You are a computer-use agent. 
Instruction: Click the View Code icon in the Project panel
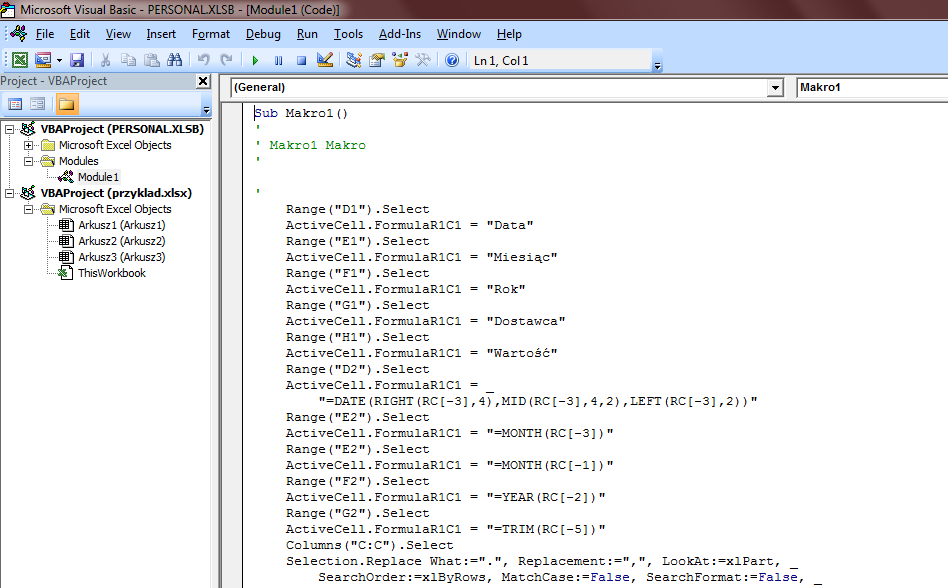15,105
